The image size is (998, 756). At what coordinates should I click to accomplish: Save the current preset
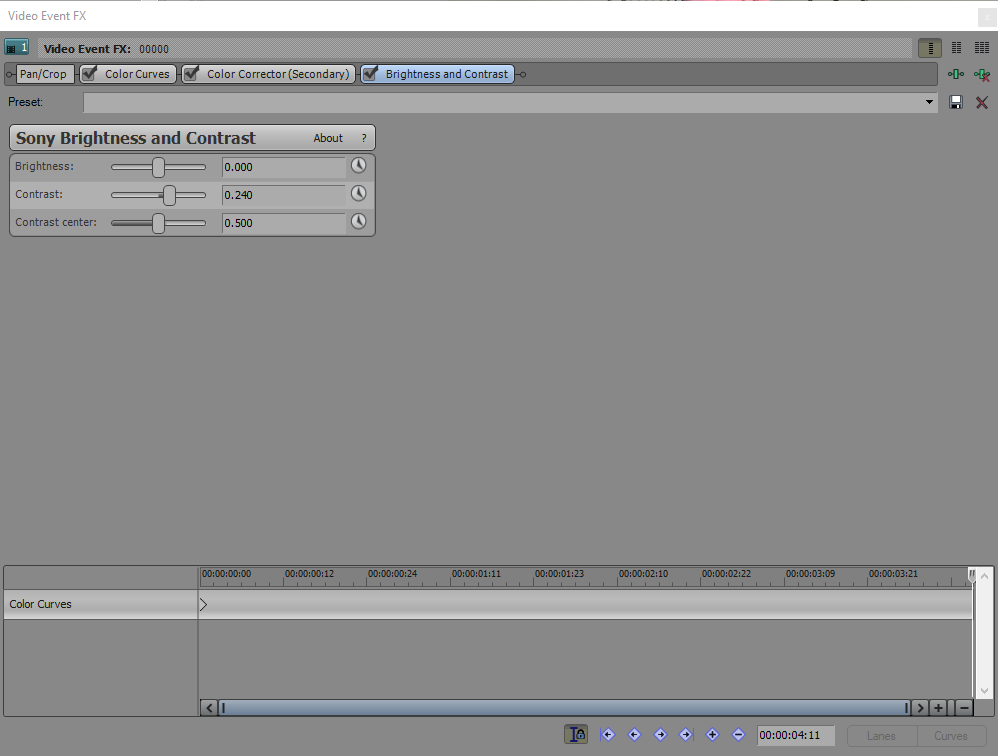(x=955, y=102)
